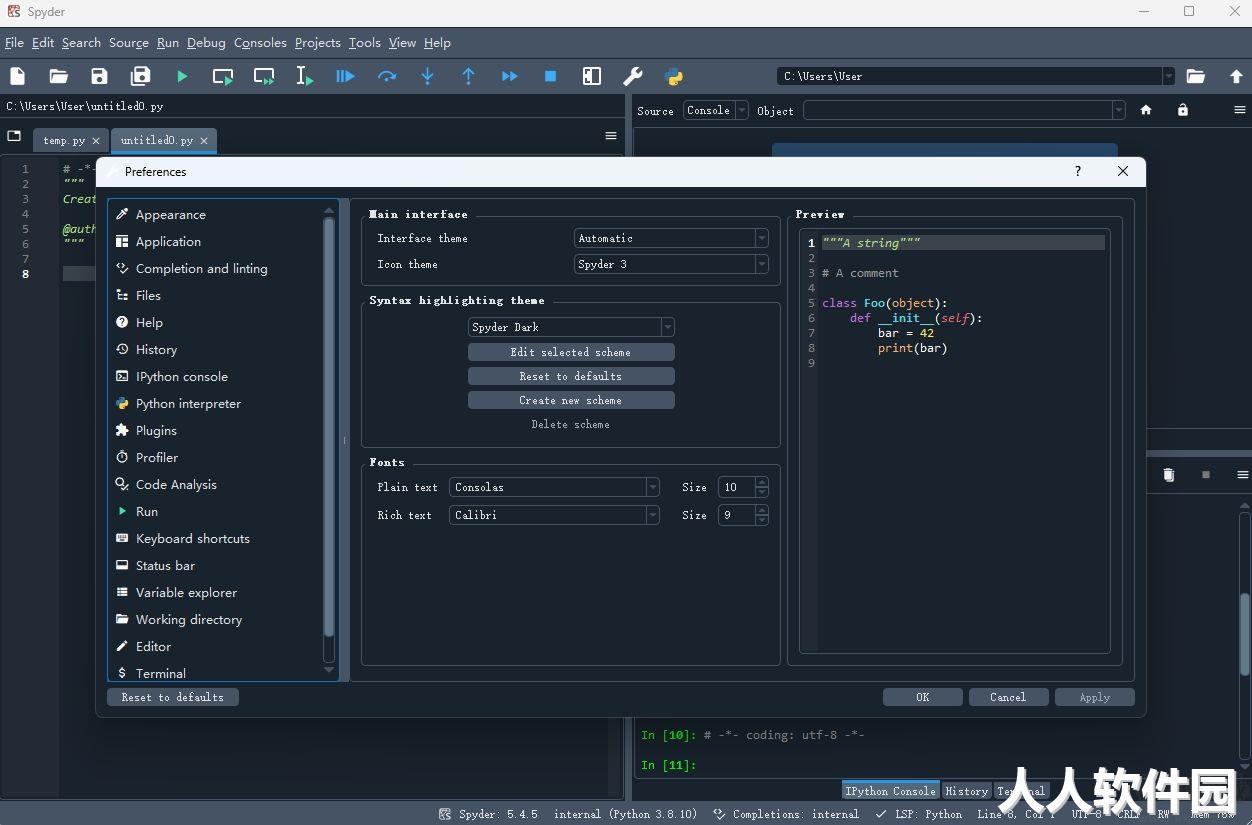Select Variable explorer preferences section

pos(215,592)
